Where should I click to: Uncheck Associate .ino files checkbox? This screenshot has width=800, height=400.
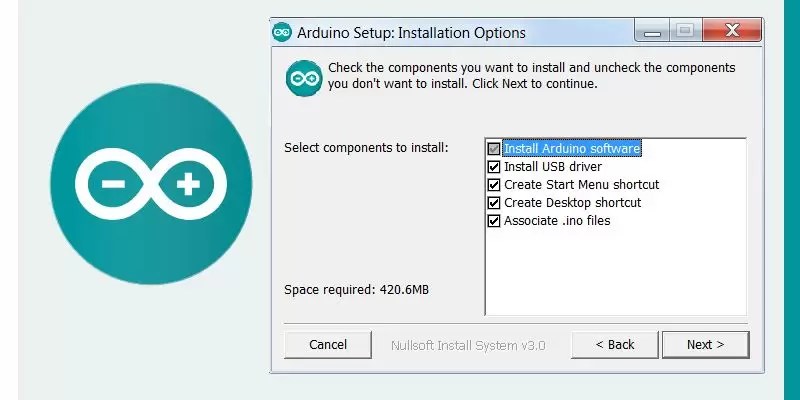[x=493, y=221]
